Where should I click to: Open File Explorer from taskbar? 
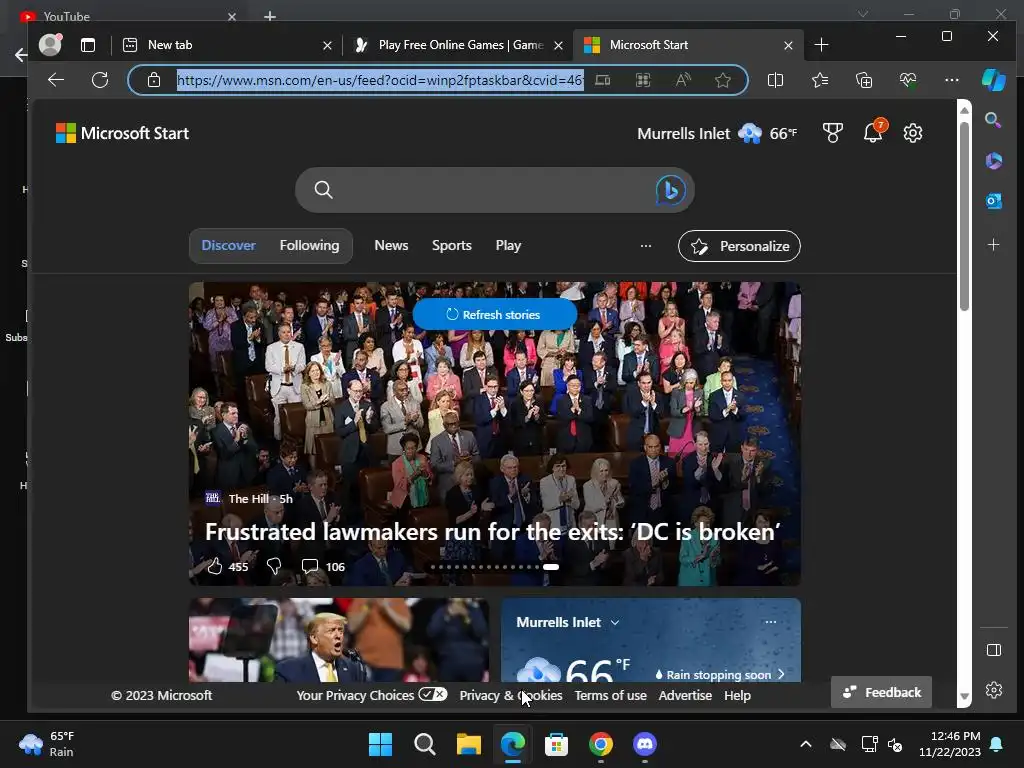click(x=468, y=744)
